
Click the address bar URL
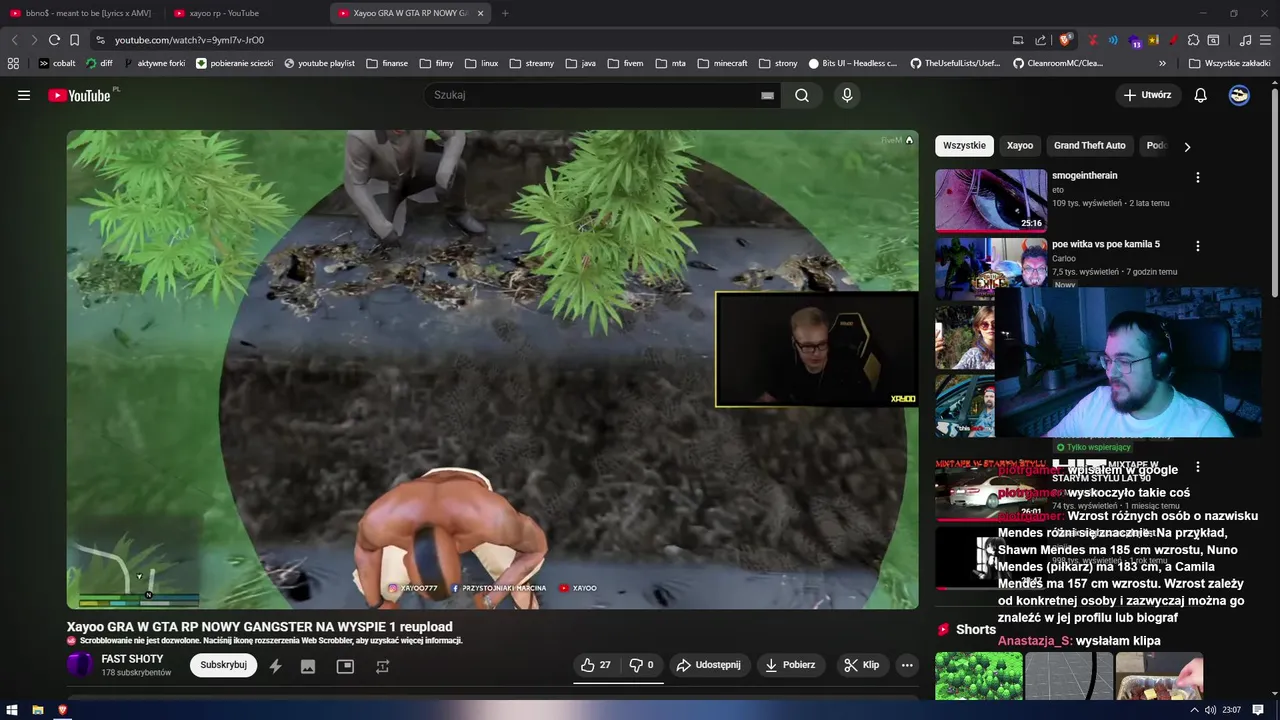point(189,40)
